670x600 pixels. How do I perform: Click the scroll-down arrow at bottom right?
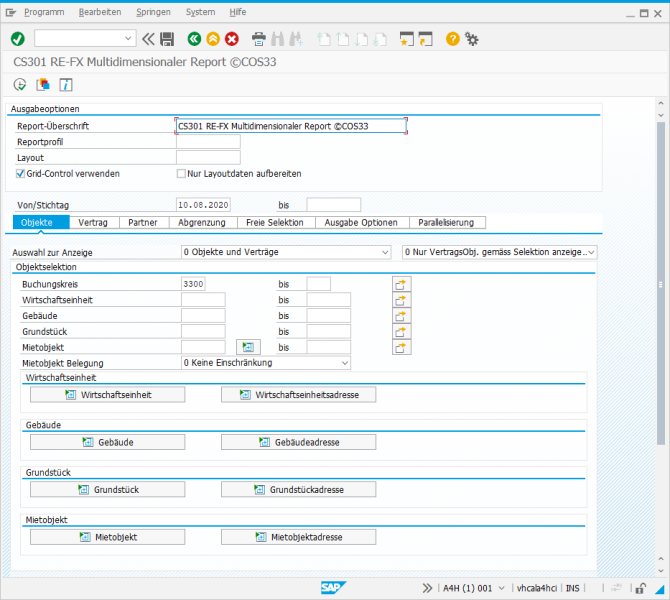coord(661,571)
